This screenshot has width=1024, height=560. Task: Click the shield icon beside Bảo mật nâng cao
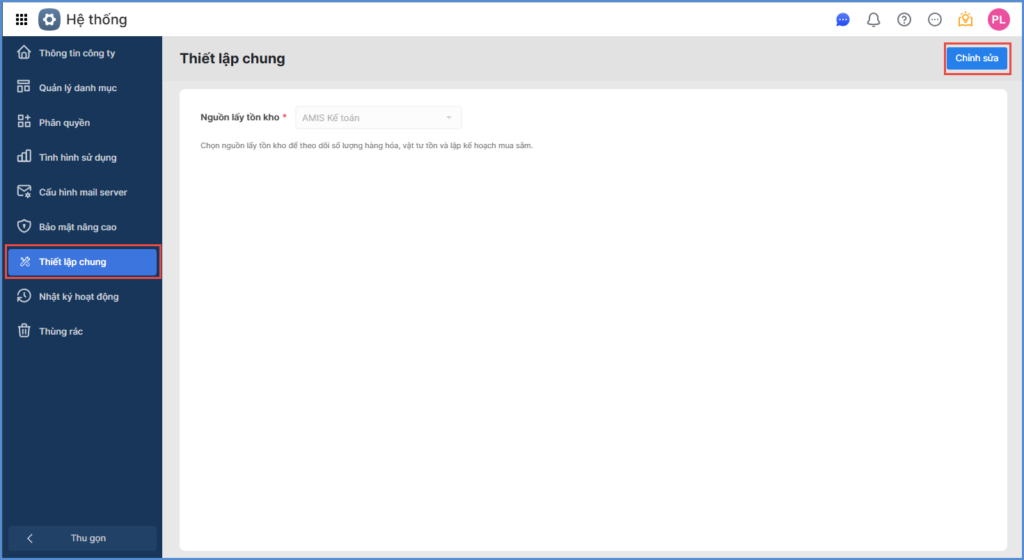coord(24,226)
